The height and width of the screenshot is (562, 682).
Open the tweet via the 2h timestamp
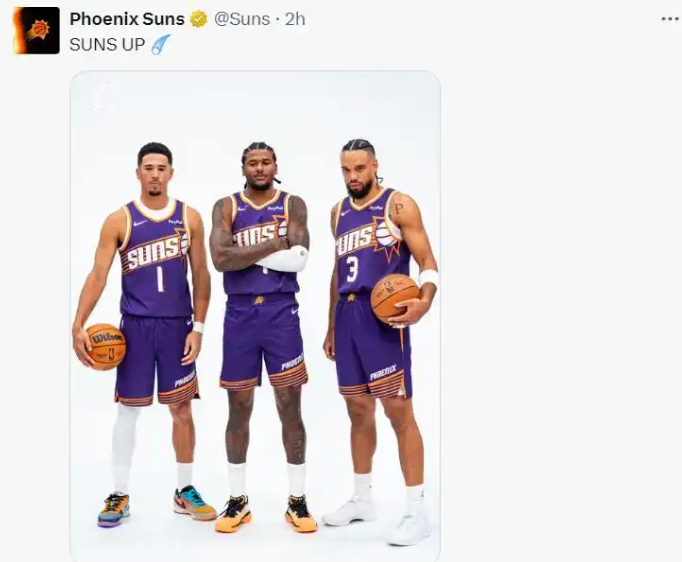pos(295,19)
